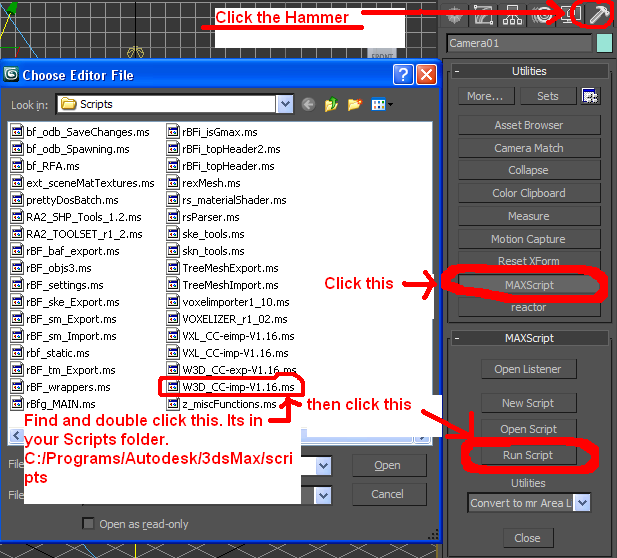Click the rsParser.ms script icon
This screenshot has height=558, width=617.
173,217
